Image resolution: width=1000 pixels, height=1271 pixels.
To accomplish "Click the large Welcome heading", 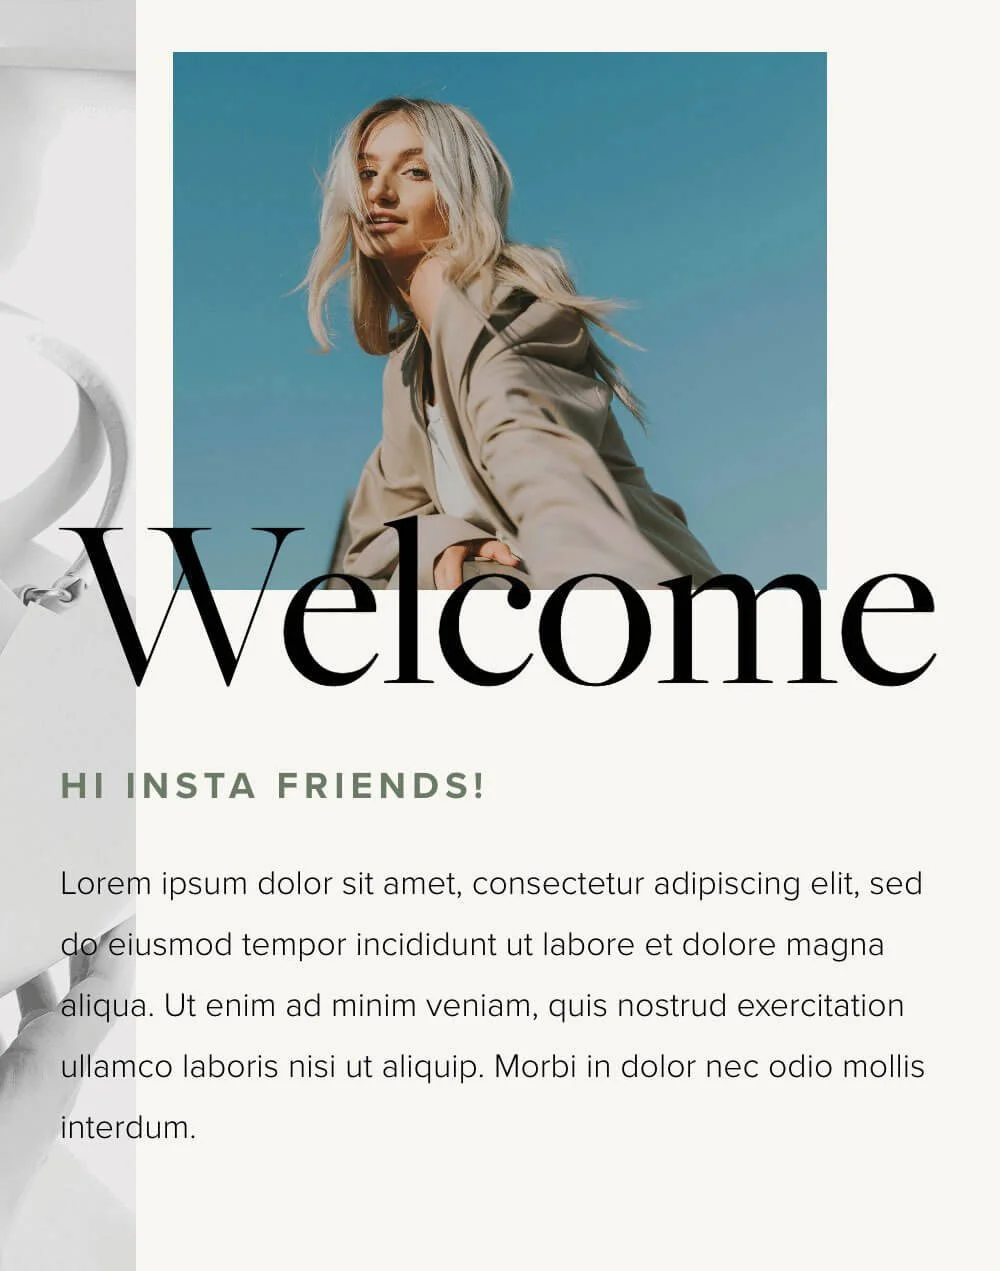I will pyautogui.click(x=500, y=604).
